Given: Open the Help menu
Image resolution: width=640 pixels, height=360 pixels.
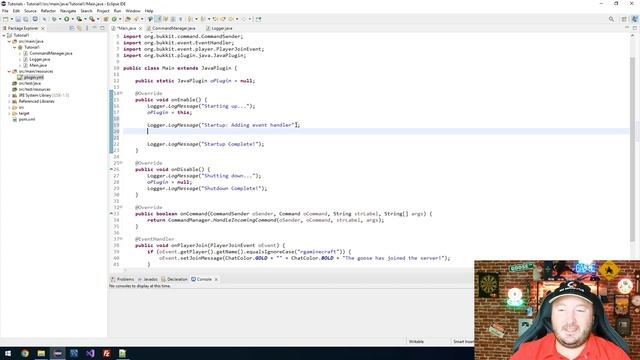Looking at the screenshot, I should (149, 11).
